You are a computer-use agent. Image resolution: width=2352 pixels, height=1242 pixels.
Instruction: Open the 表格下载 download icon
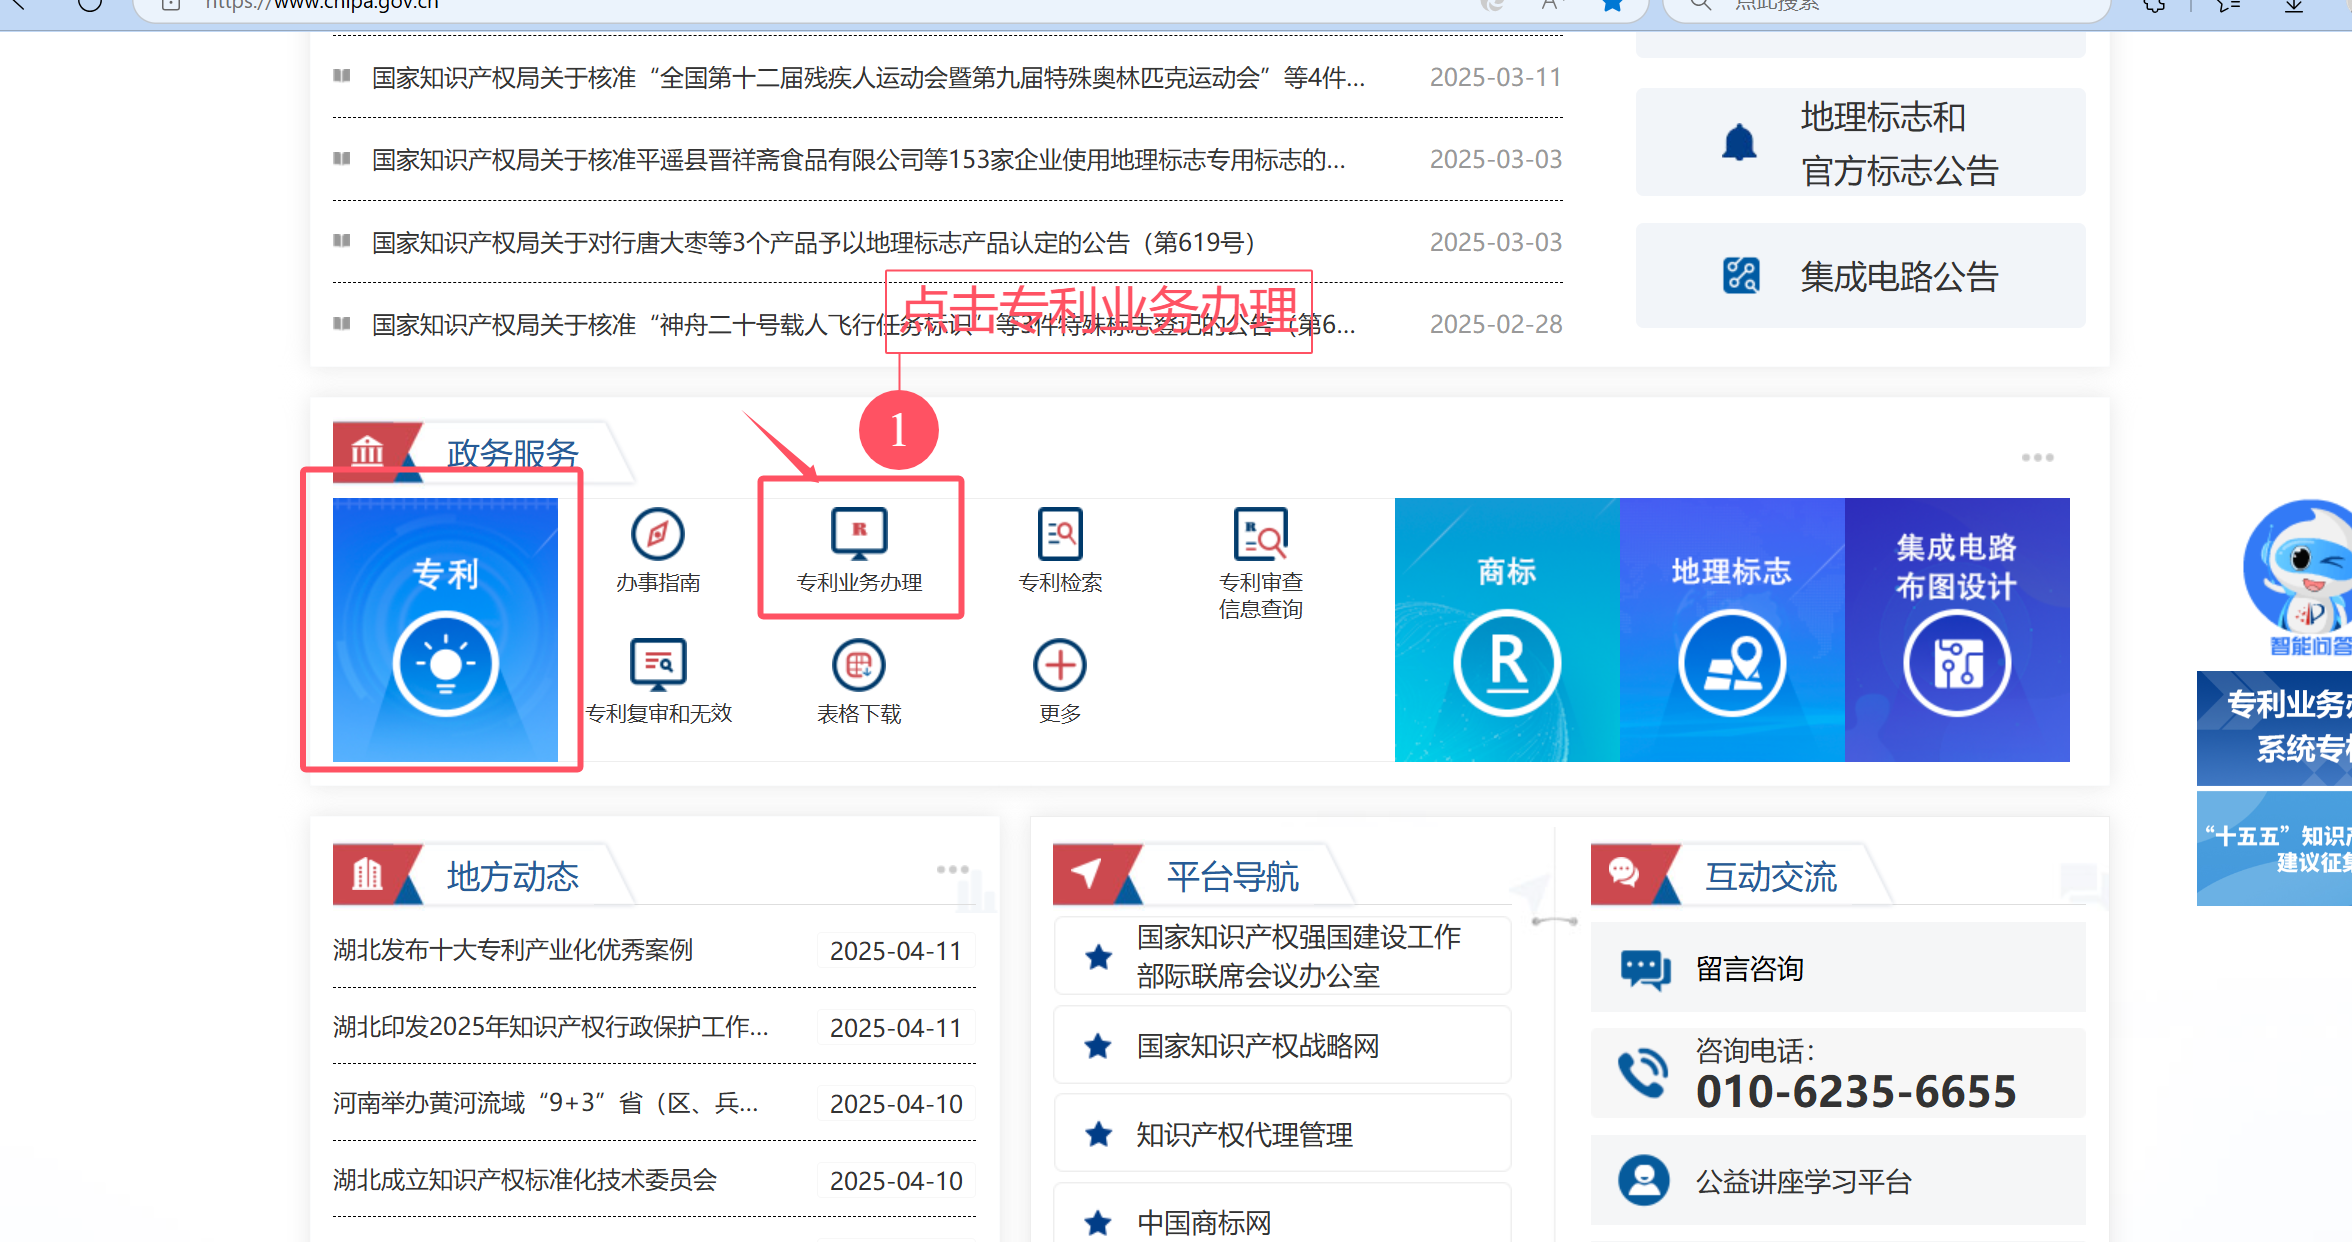pos(859,664)
